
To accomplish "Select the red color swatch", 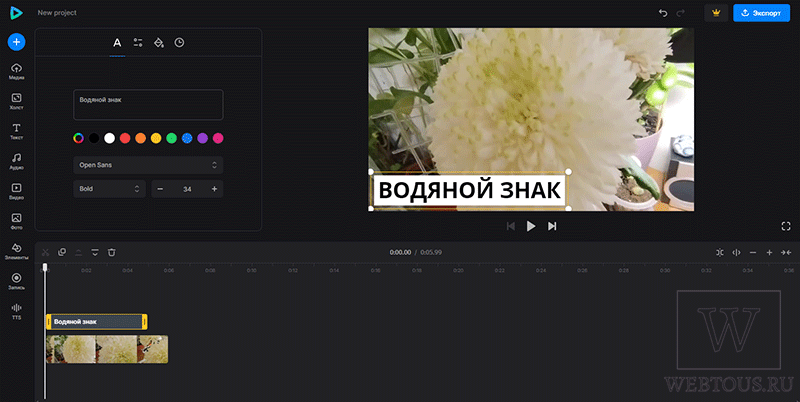I will [125, 138].
